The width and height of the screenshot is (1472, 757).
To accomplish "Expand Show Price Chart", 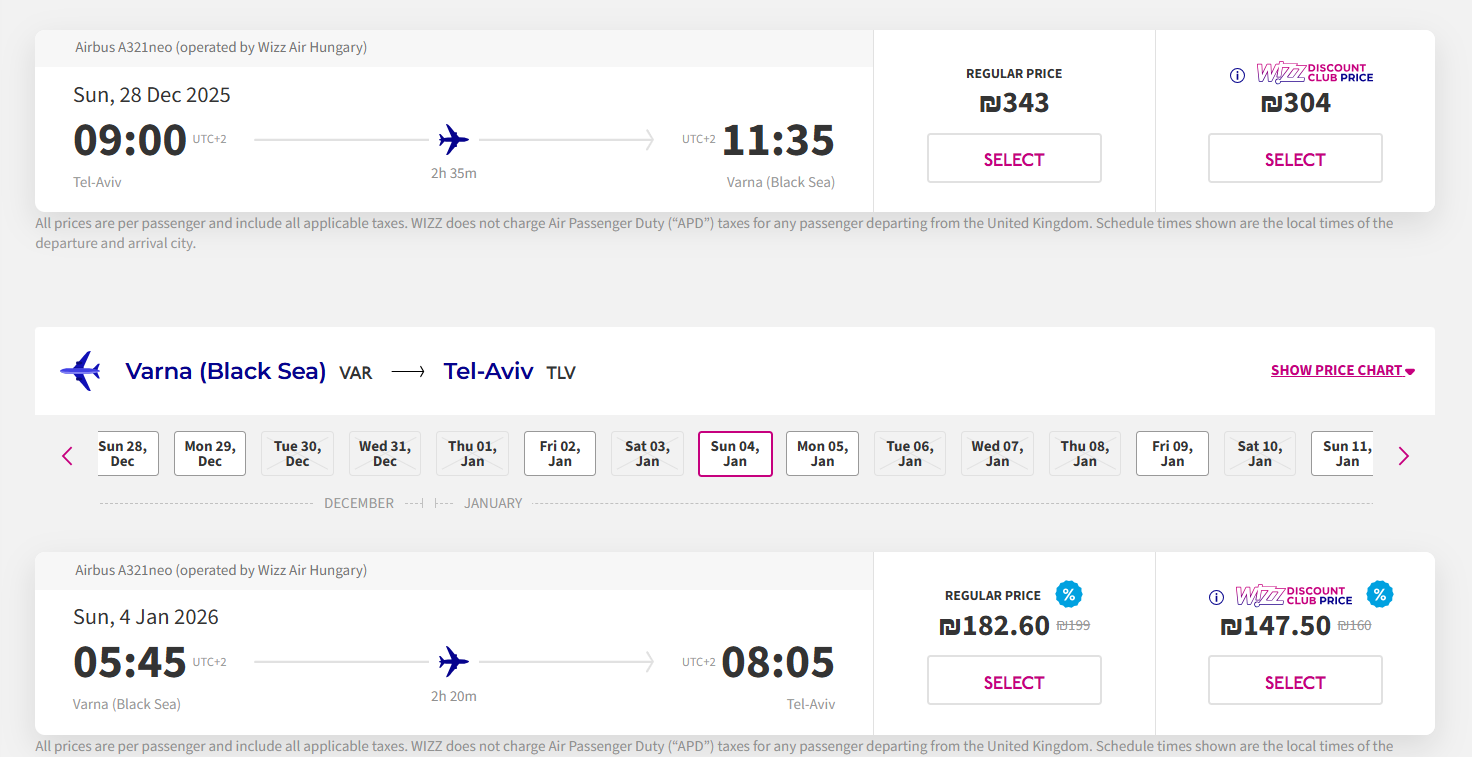I will coord(1342,371).
